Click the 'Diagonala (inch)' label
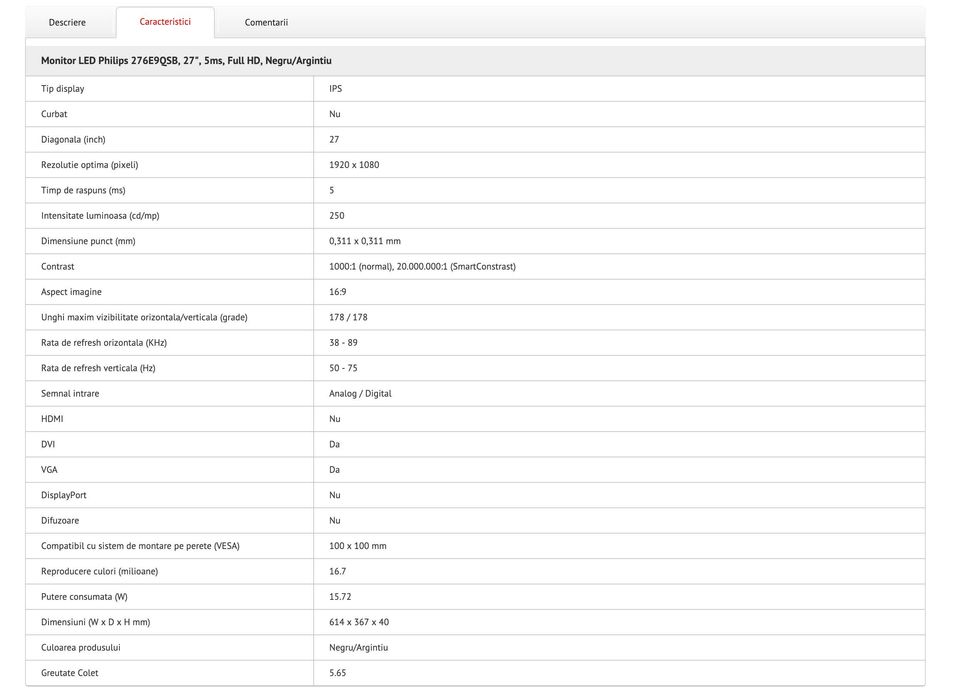The height and width of the screenshot is (700, 953). 73,140
